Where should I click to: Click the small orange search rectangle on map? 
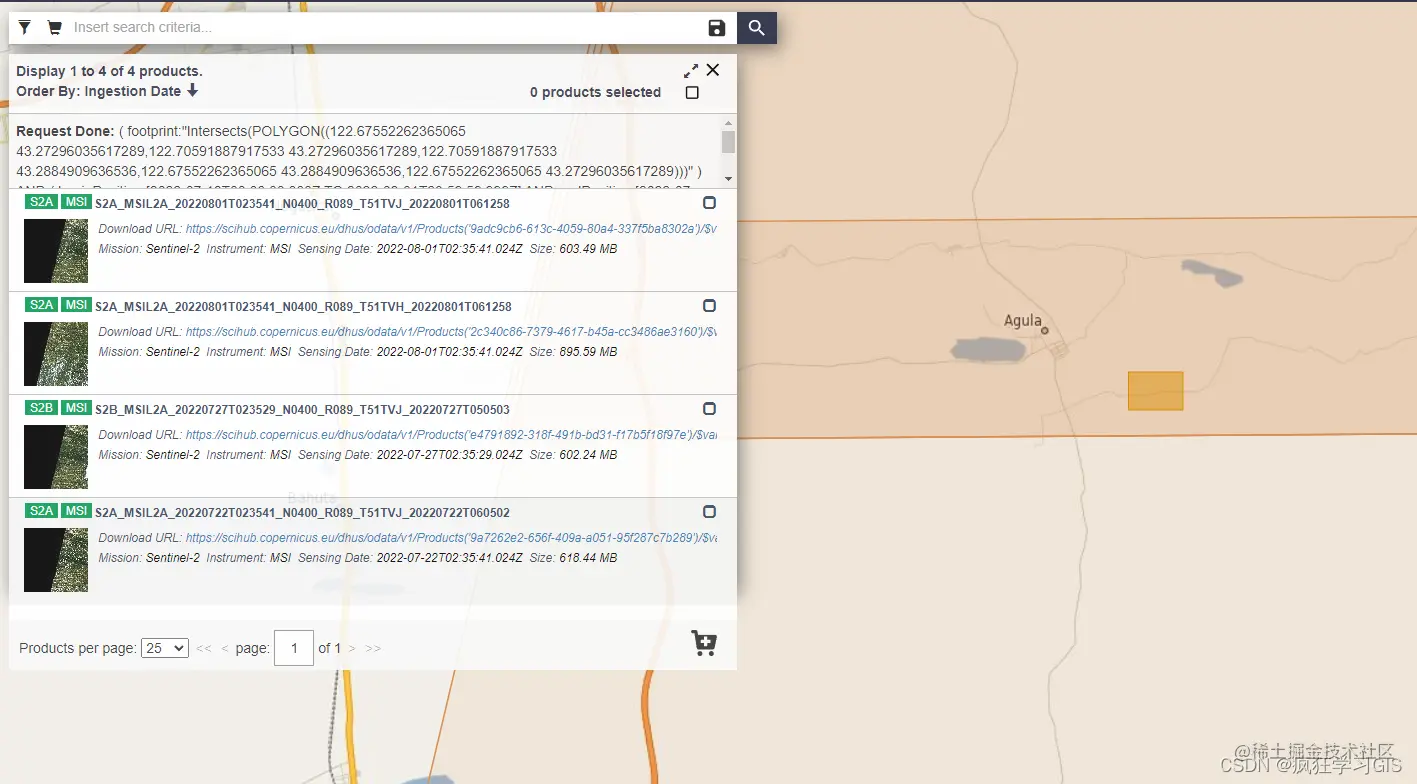1156,391
